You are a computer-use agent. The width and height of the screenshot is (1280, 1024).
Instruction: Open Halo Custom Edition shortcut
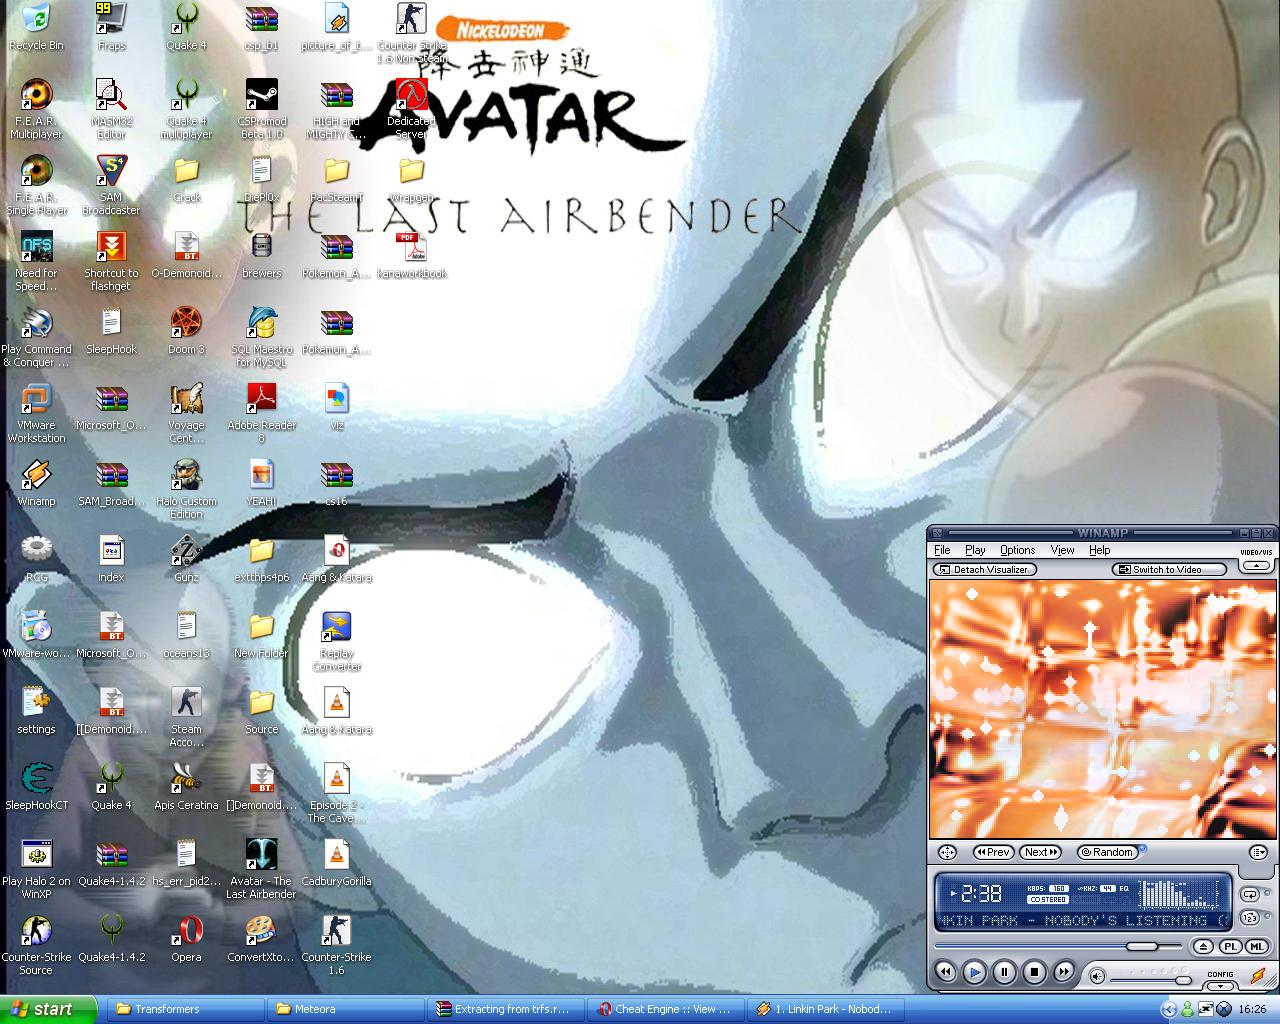coord(186,489)
